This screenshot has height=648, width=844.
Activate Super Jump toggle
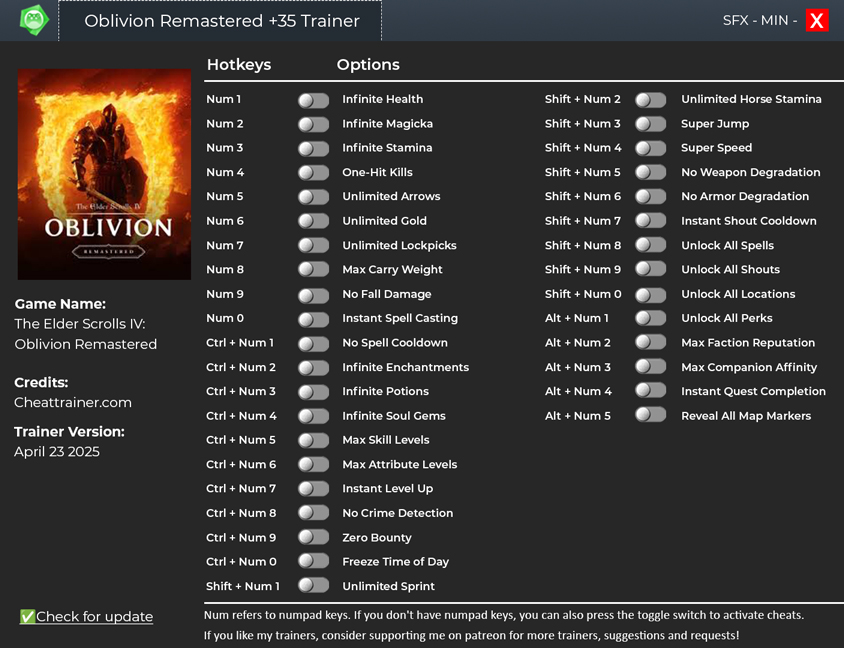pyautogui.click(x=650, y=124)
